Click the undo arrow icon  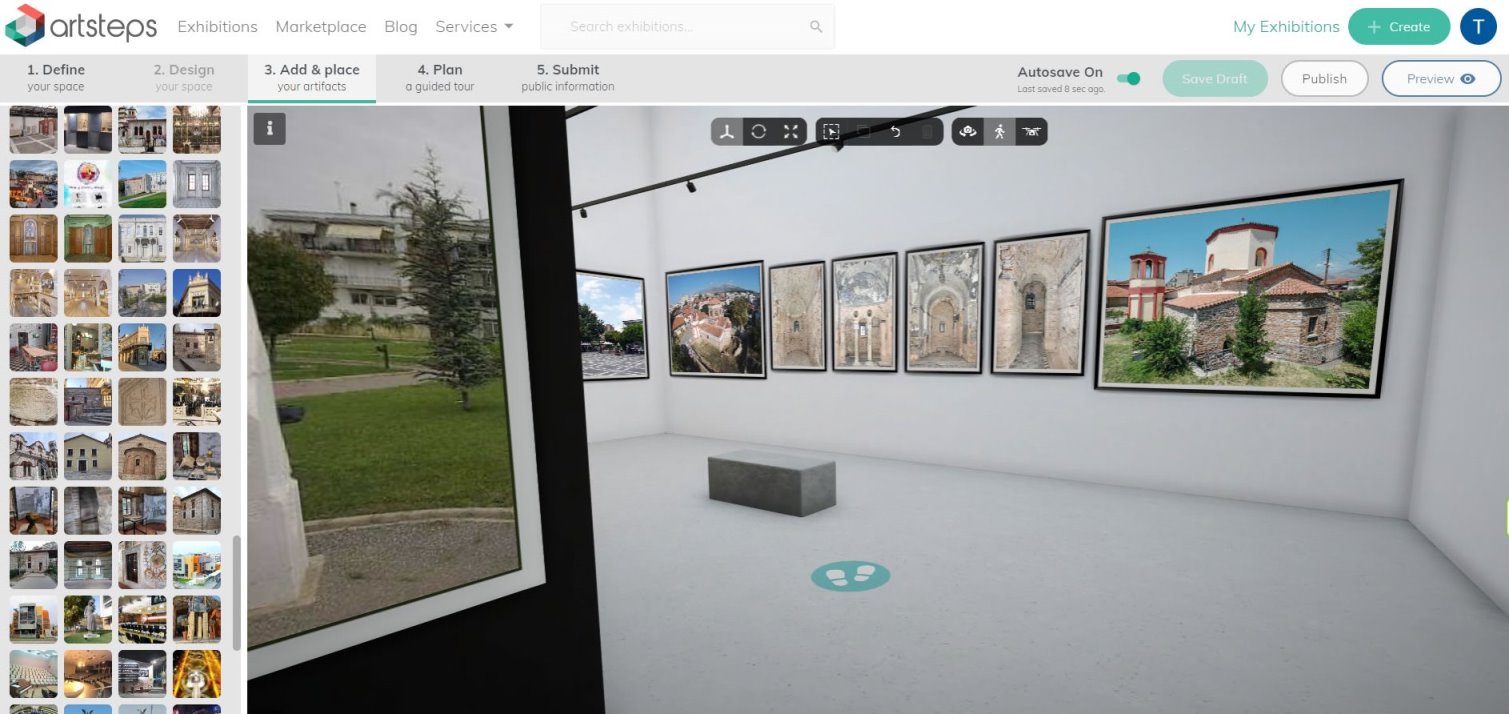(896, 132)
